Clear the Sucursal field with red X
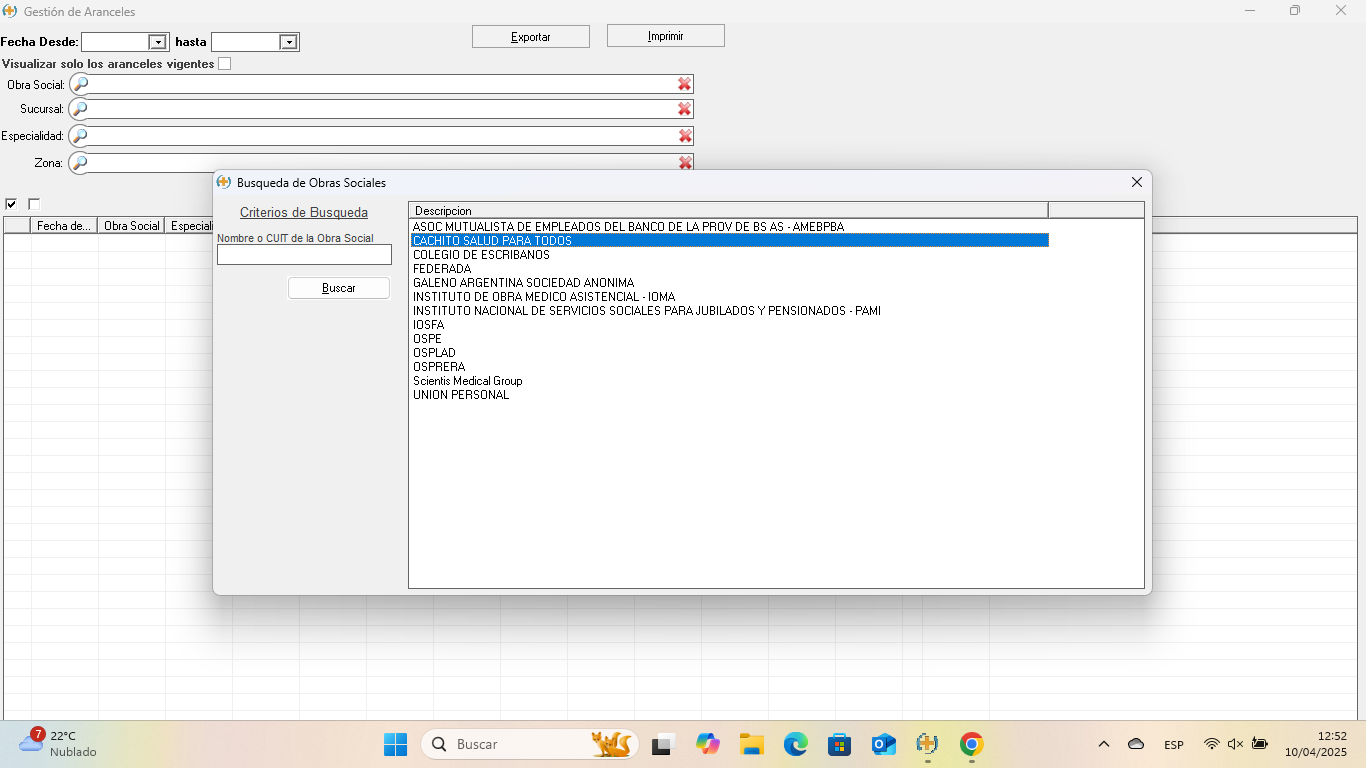The height and width of the screenshot is (768, 1366). click(684, 109)
